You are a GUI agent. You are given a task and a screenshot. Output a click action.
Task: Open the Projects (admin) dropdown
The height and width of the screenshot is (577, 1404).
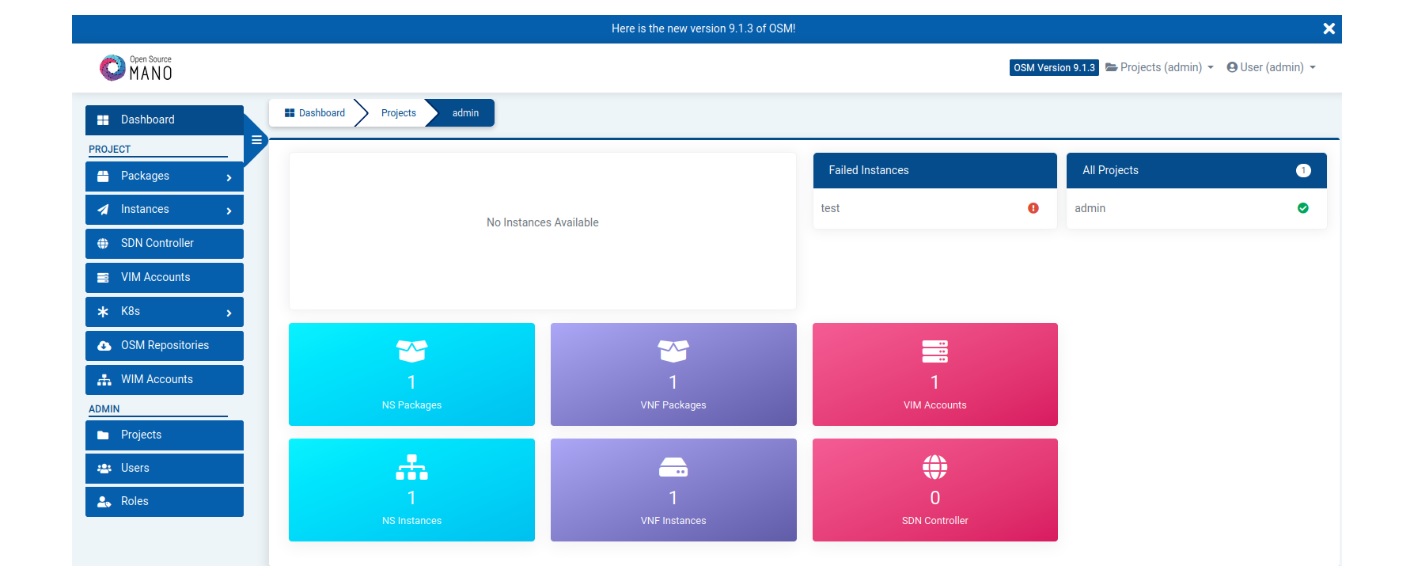pos(1159,68)
